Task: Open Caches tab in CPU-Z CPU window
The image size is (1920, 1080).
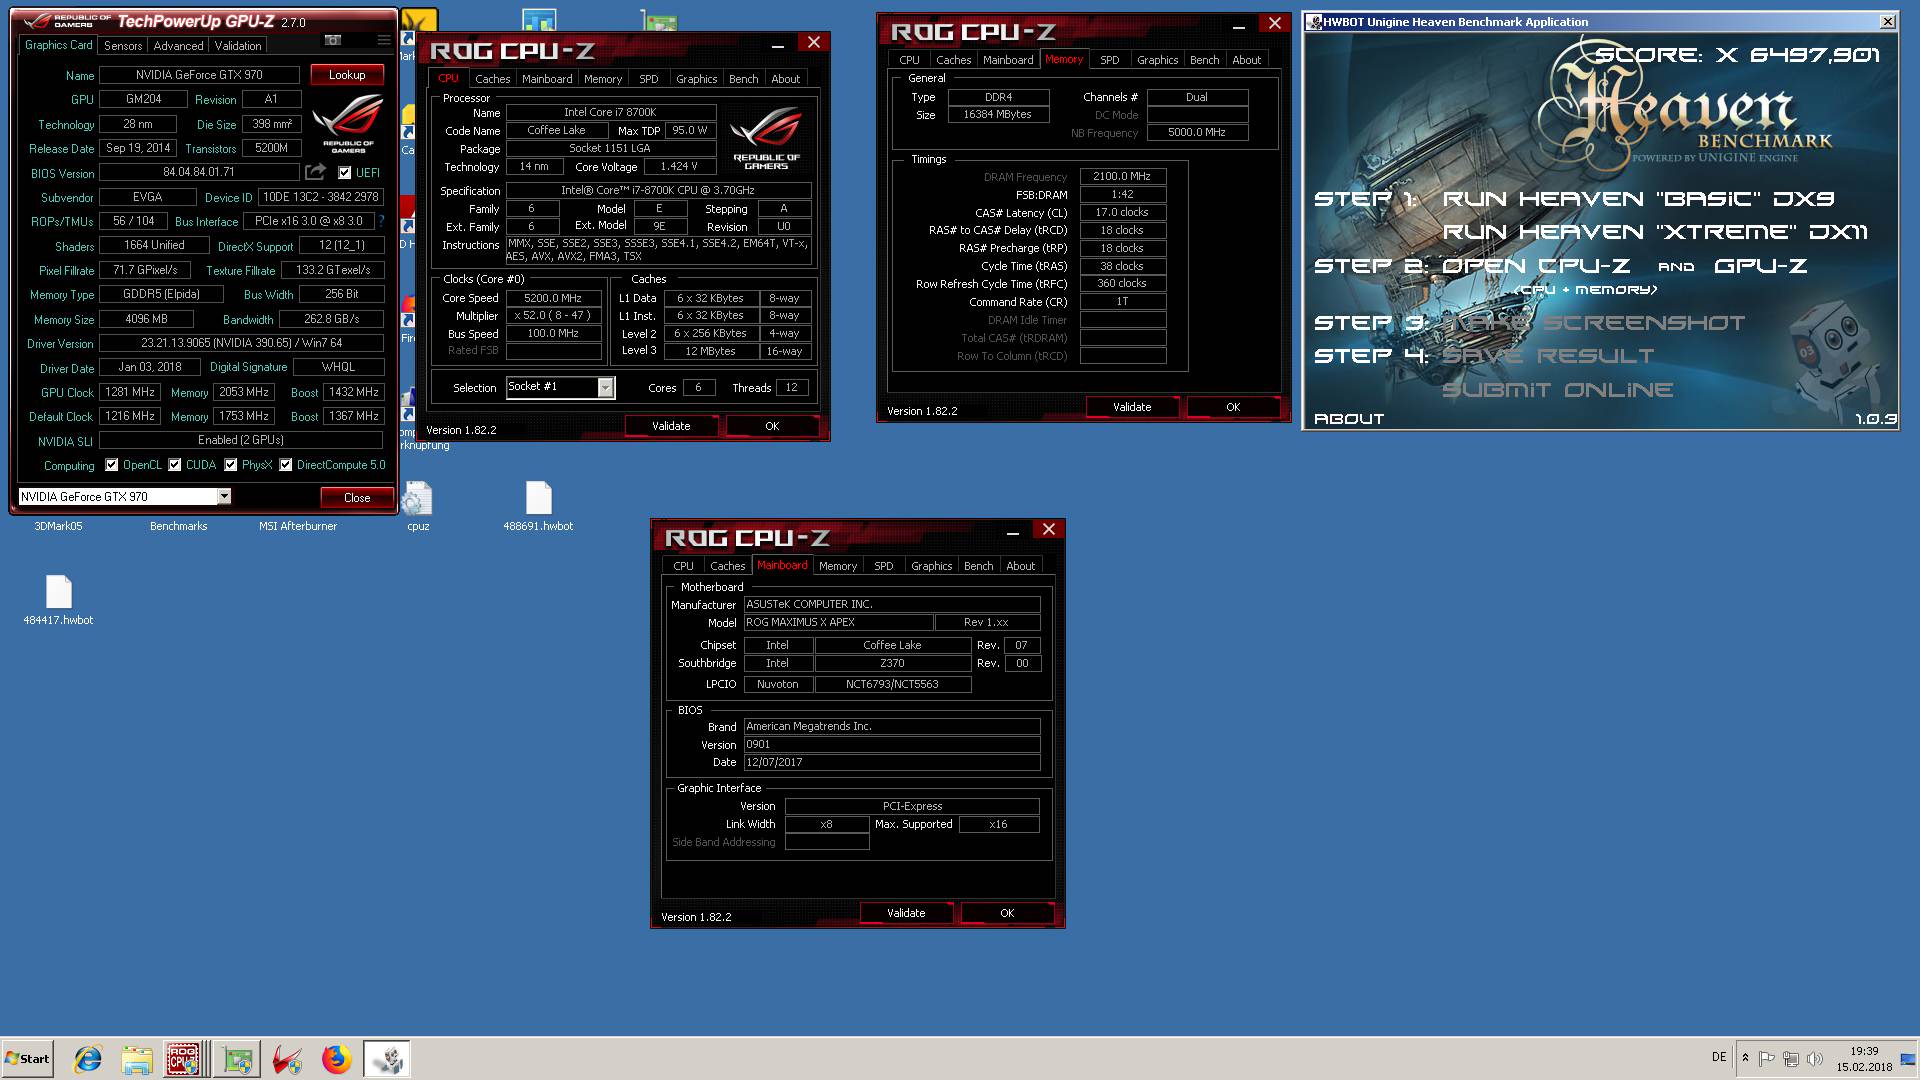Action: pyautogui.click(x=492, y=79)
